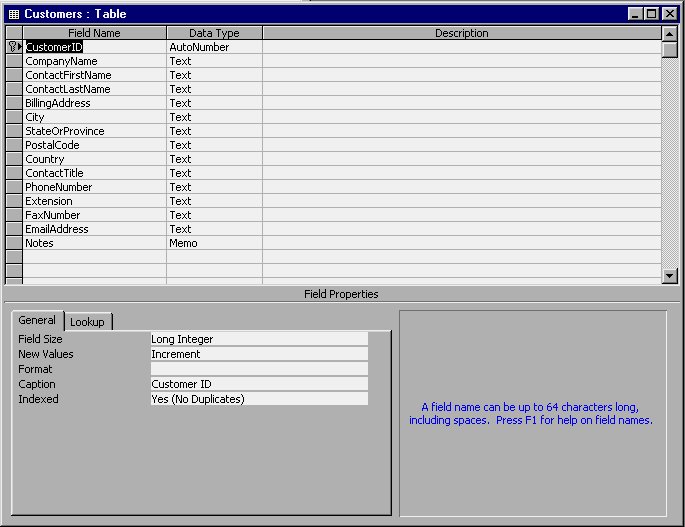Switch to the Lookup tab
Screen dimensions: 685x527
[x=87, y=322]
